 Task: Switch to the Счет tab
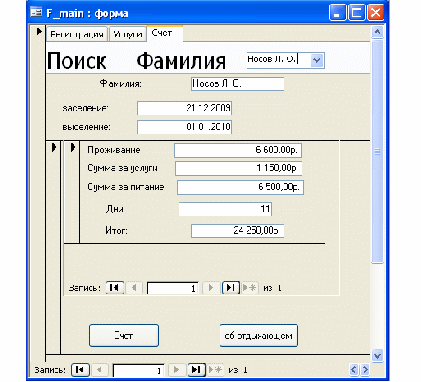point(162,33)
